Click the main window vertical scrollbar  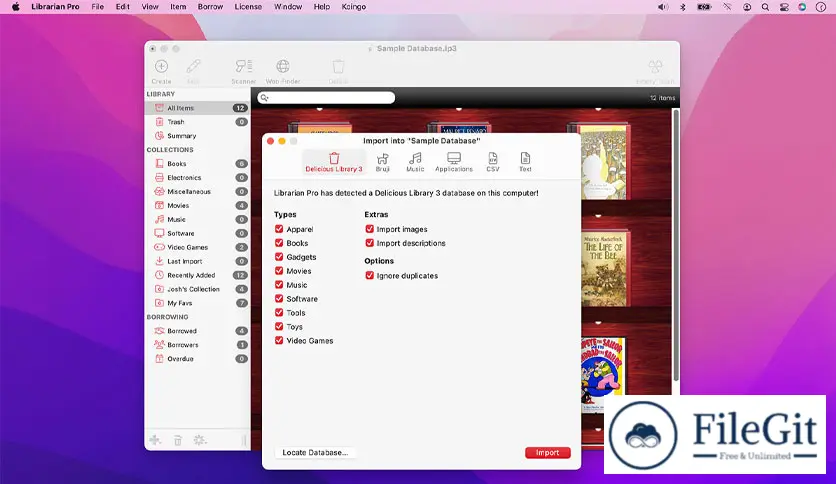676,244
